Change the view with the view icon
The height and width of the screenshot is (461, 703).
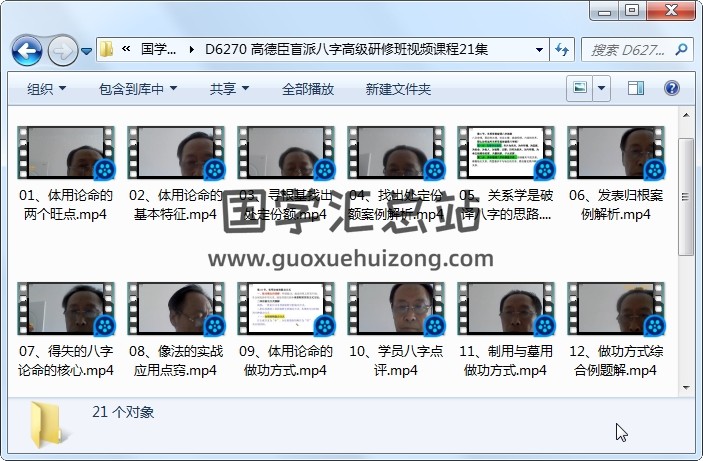pyautogui.click(x=580, y=88)
